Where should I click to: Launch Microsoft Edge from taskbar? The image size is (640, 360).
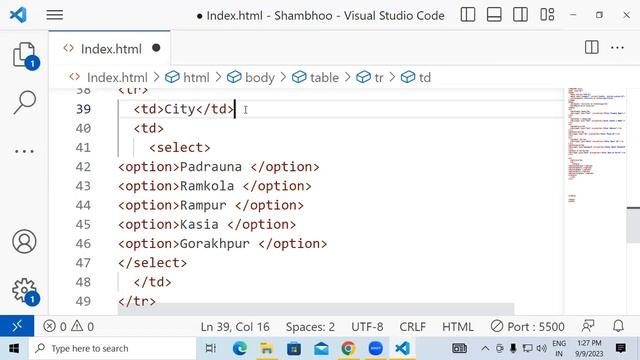(x=240, y=349)
